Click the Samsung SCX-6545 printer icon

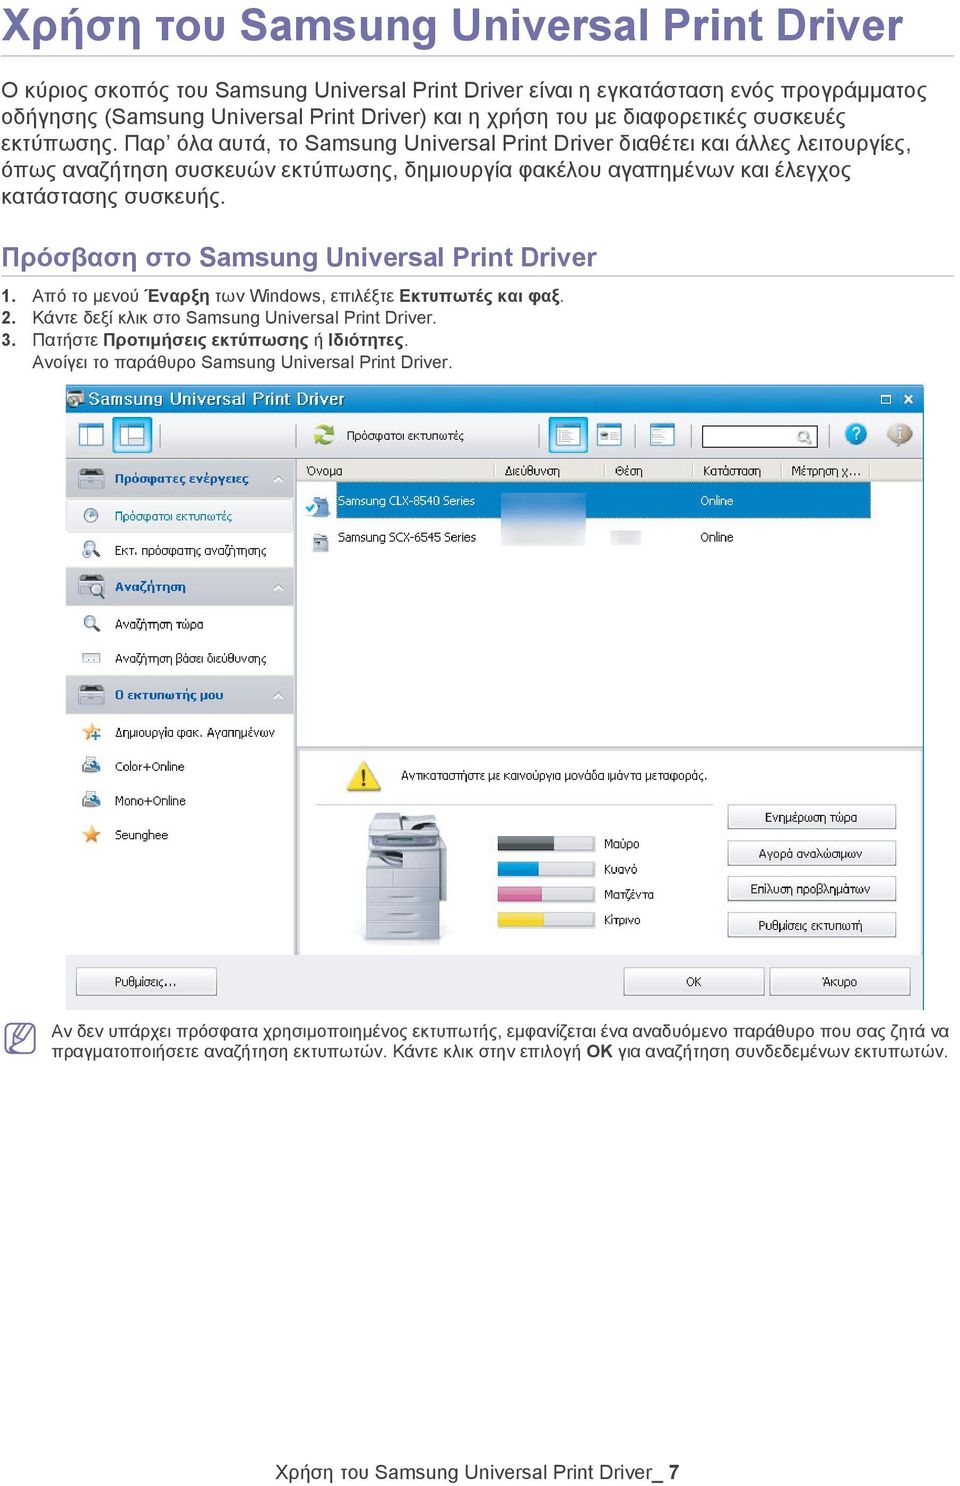click(x=320, y=541)
